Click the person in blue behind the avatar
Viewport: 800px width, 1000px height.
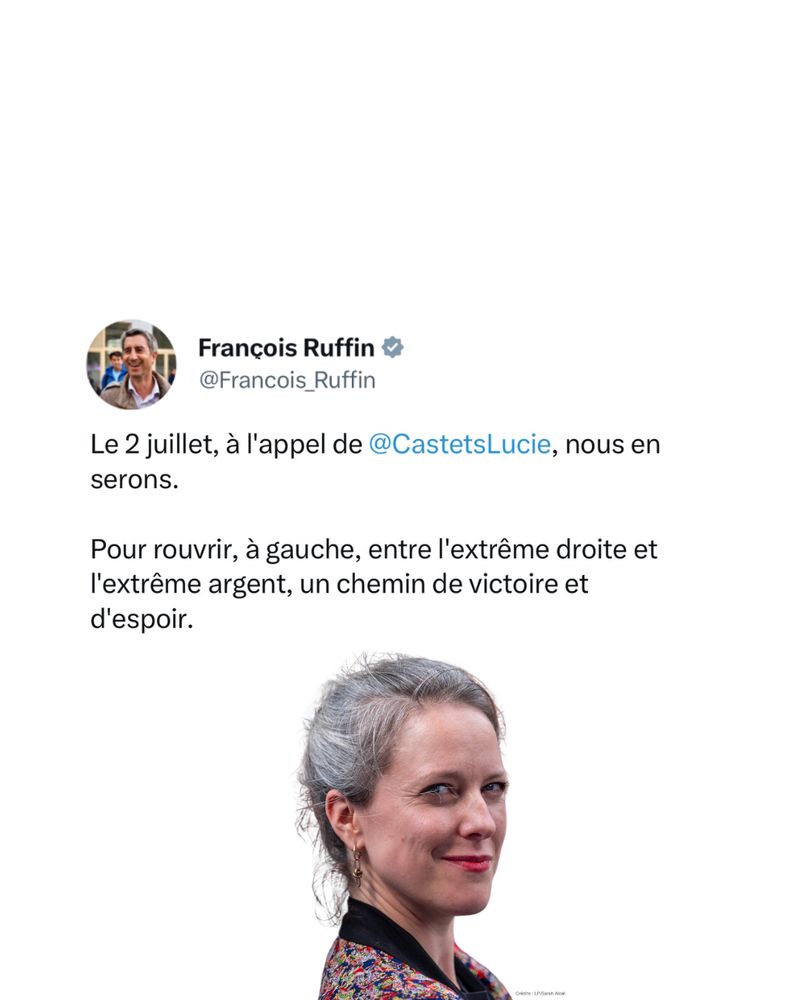[114, 369]
